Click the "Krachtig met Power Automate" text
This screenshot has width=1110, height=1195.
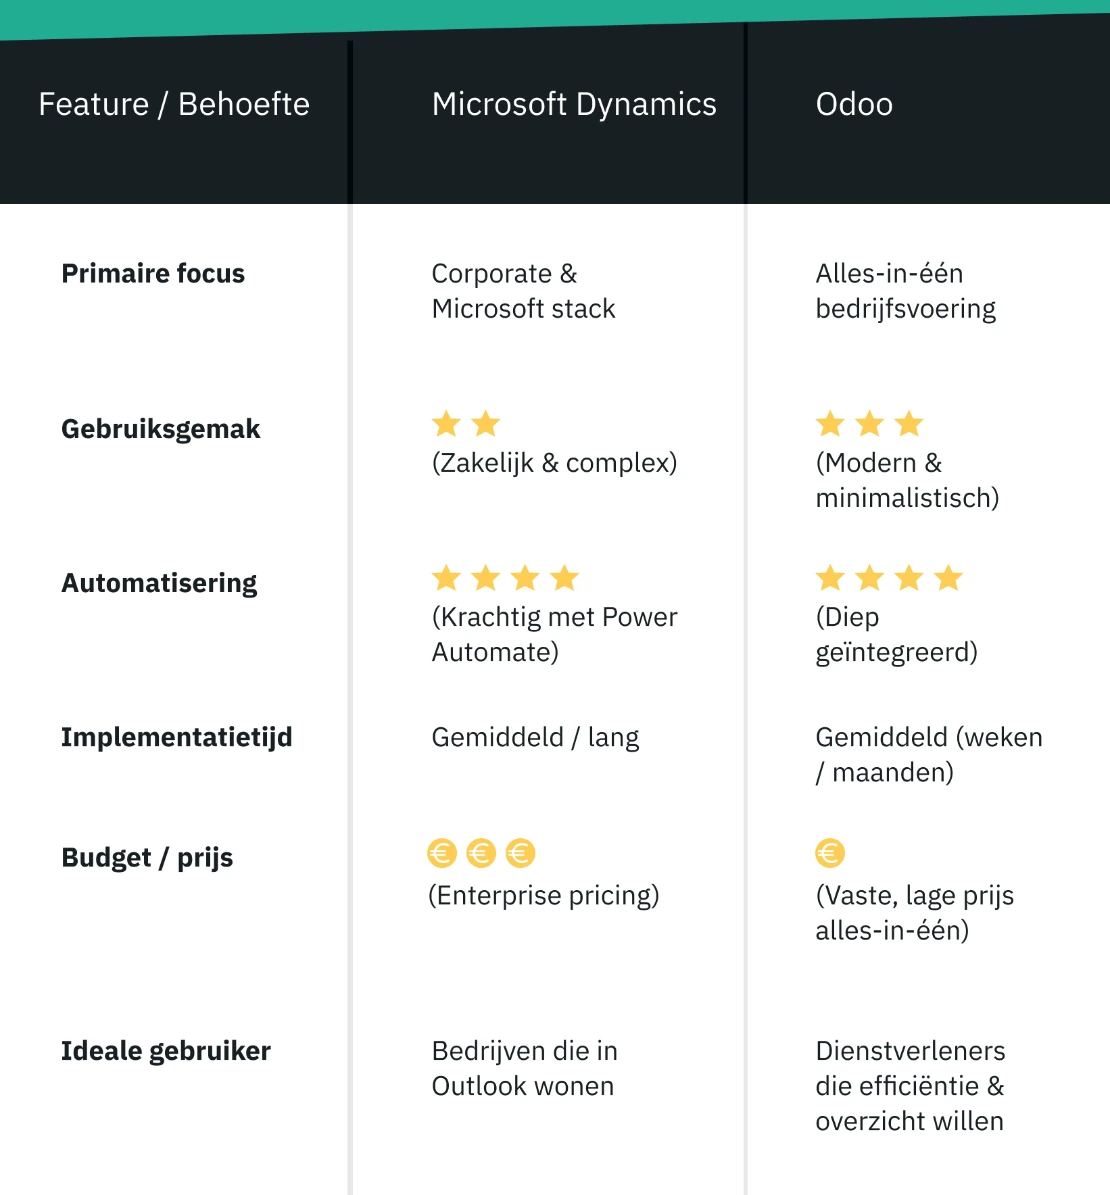pos(554,634)
